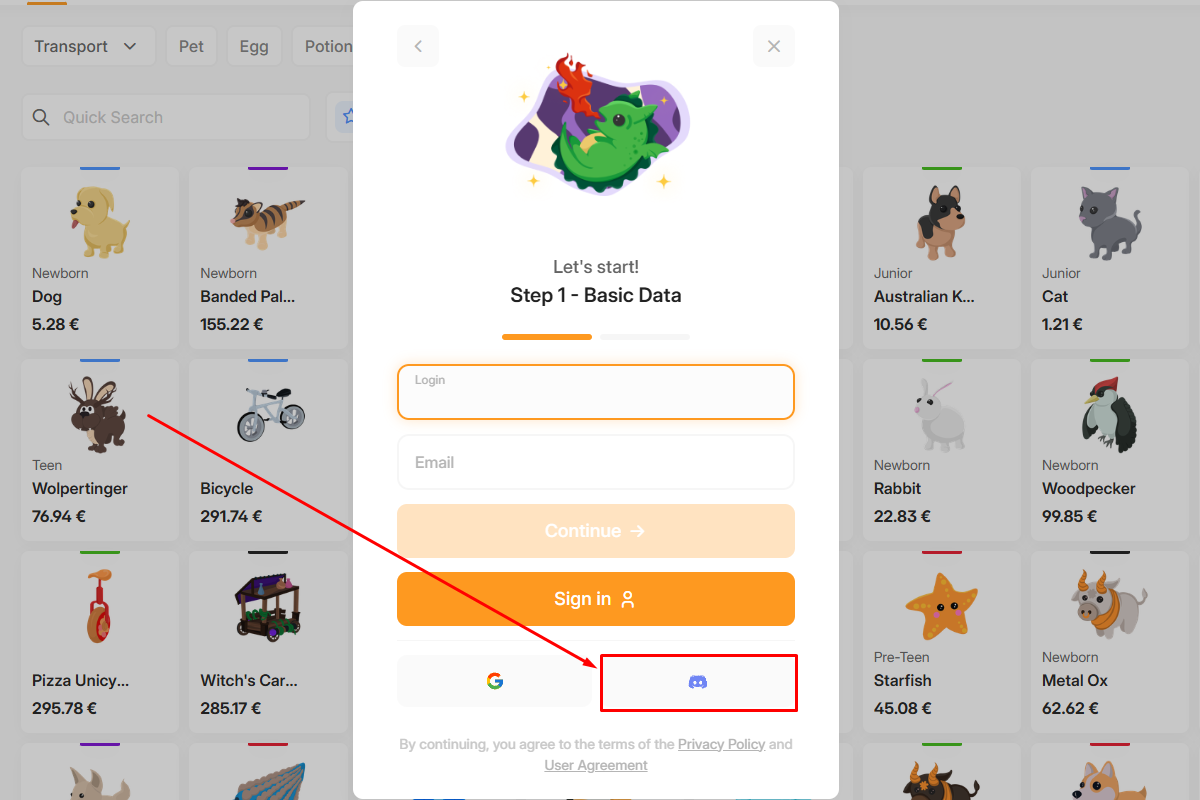The image size is (1200, 800).
Task: Click the star favorites icon beside search
Action: click(349, 117)
